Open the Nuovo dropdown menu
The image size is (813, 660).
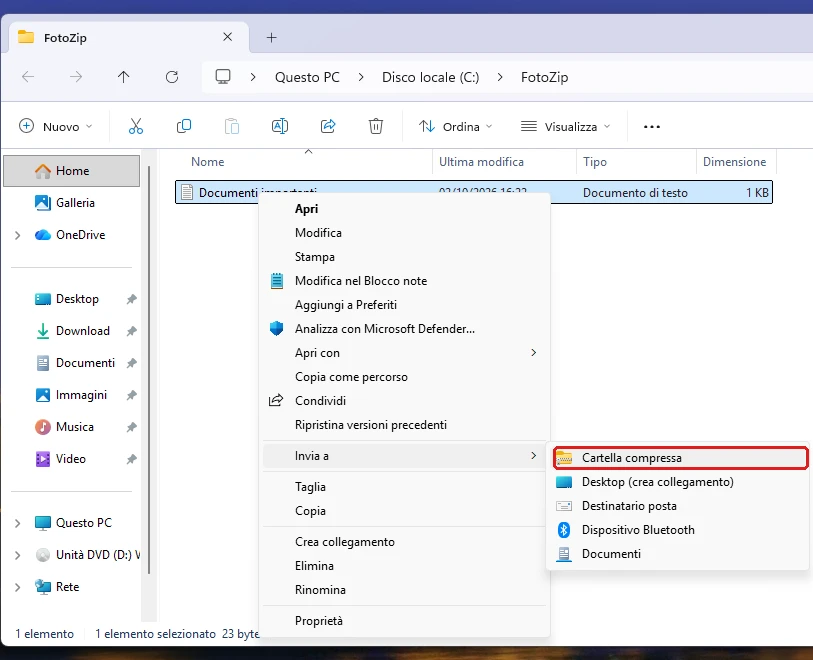[55, 127]
